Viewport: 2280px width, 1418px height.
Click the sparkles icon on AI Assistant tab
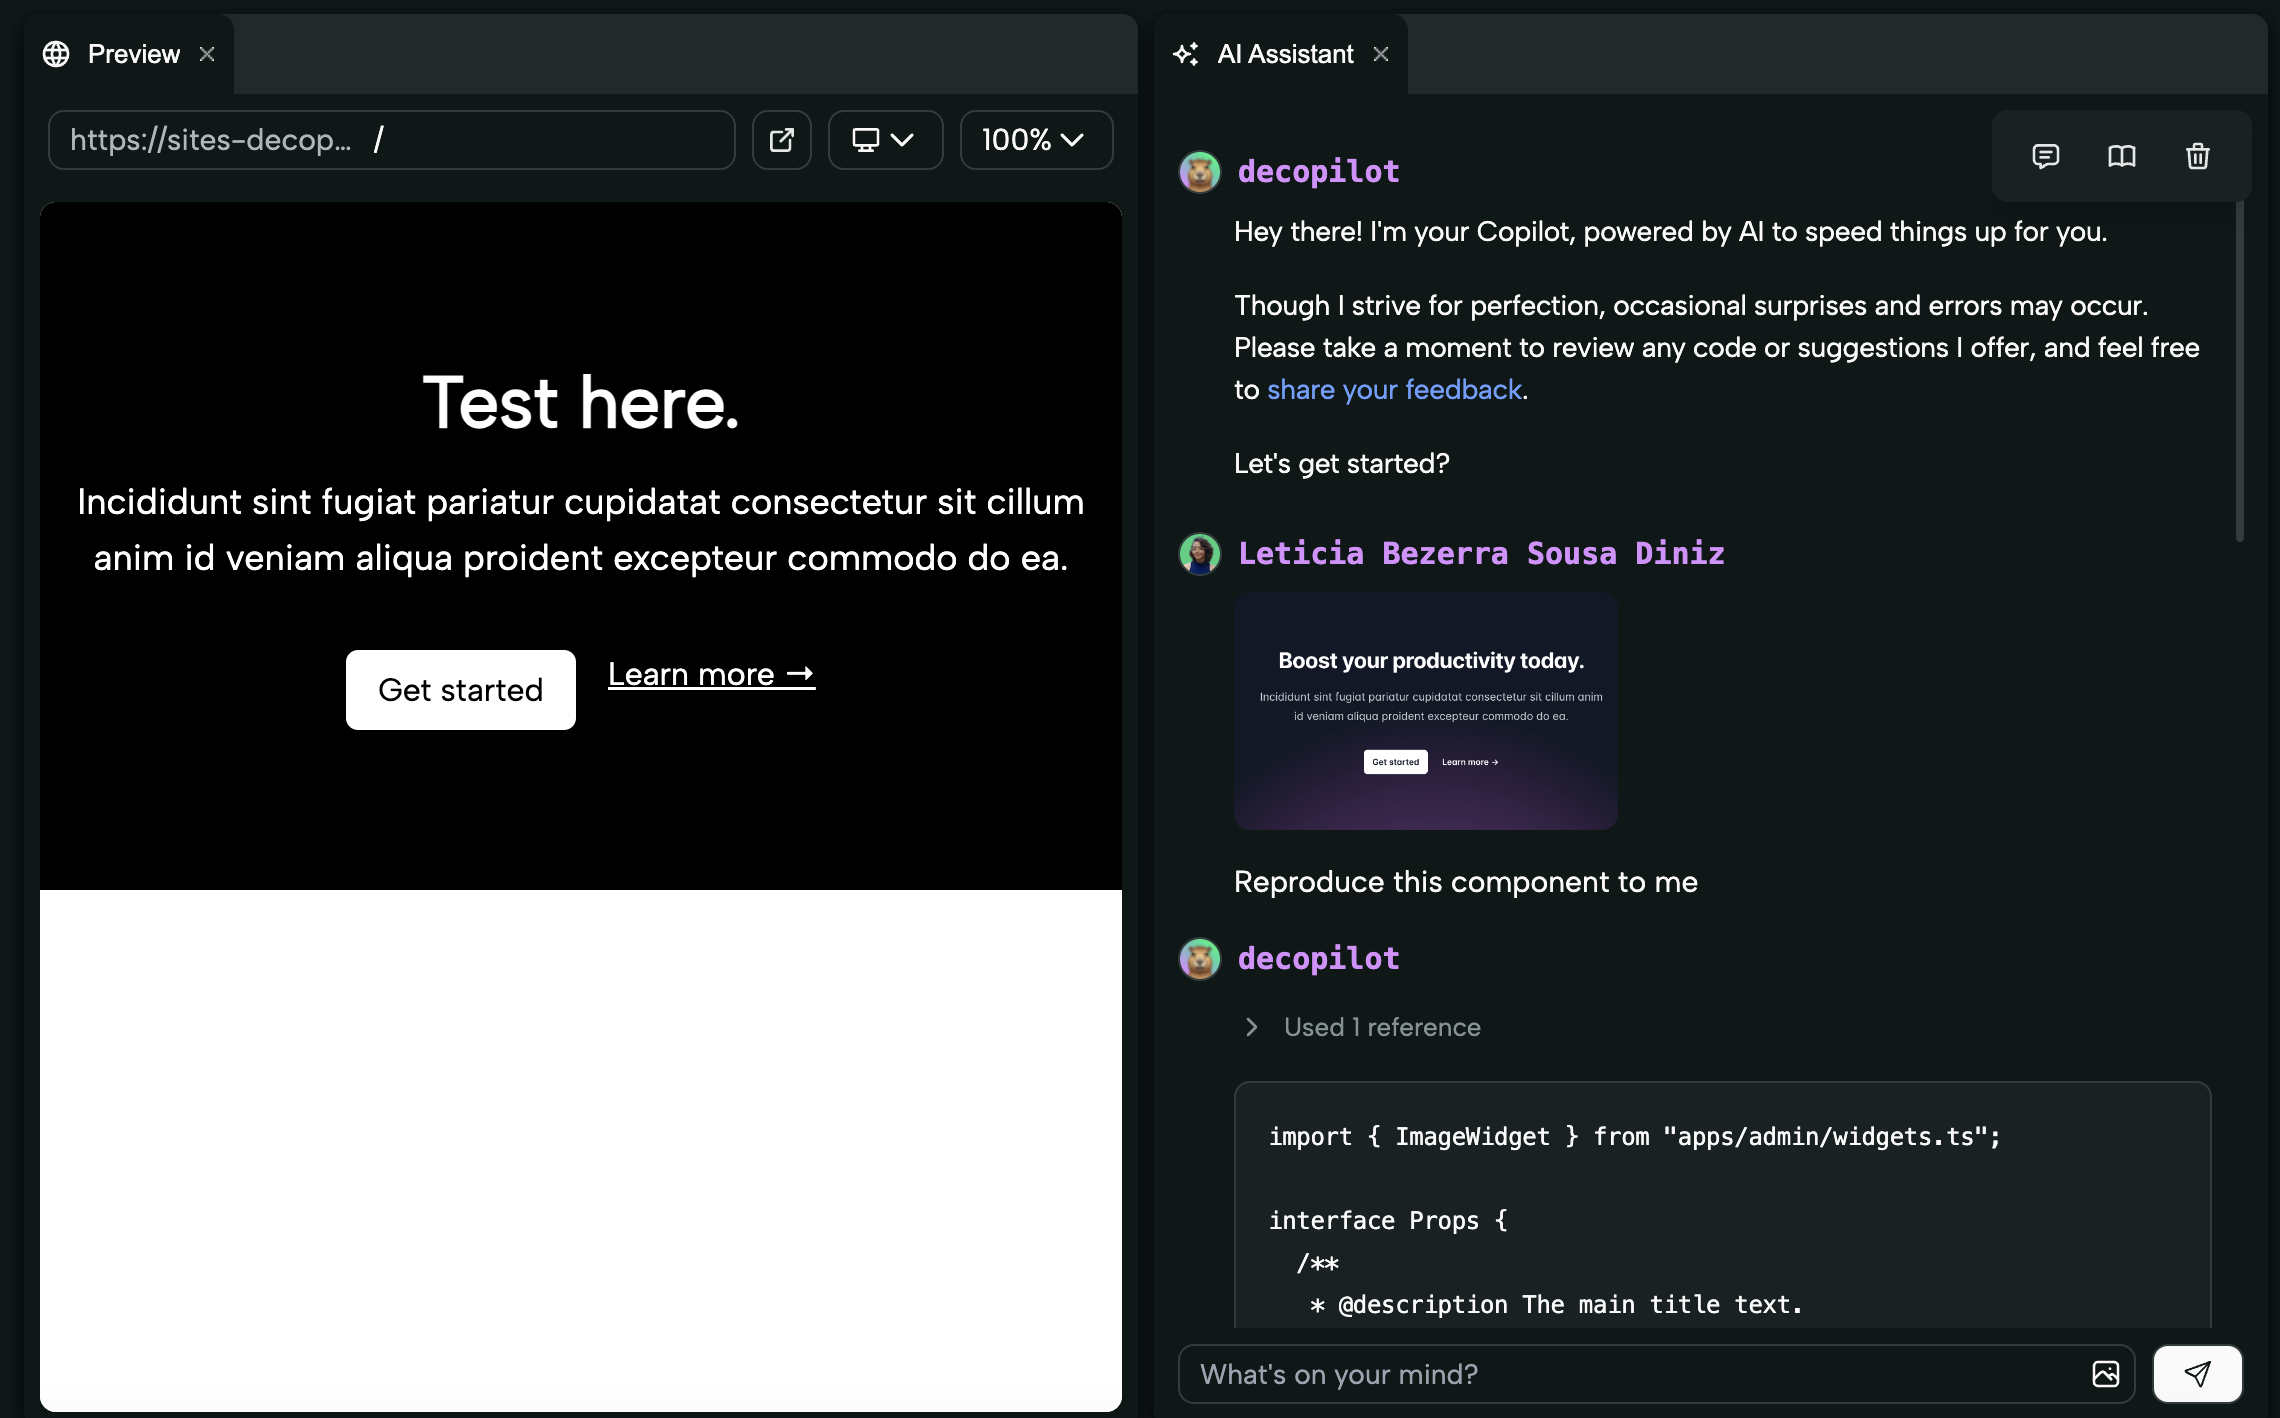coord(1186,54)
